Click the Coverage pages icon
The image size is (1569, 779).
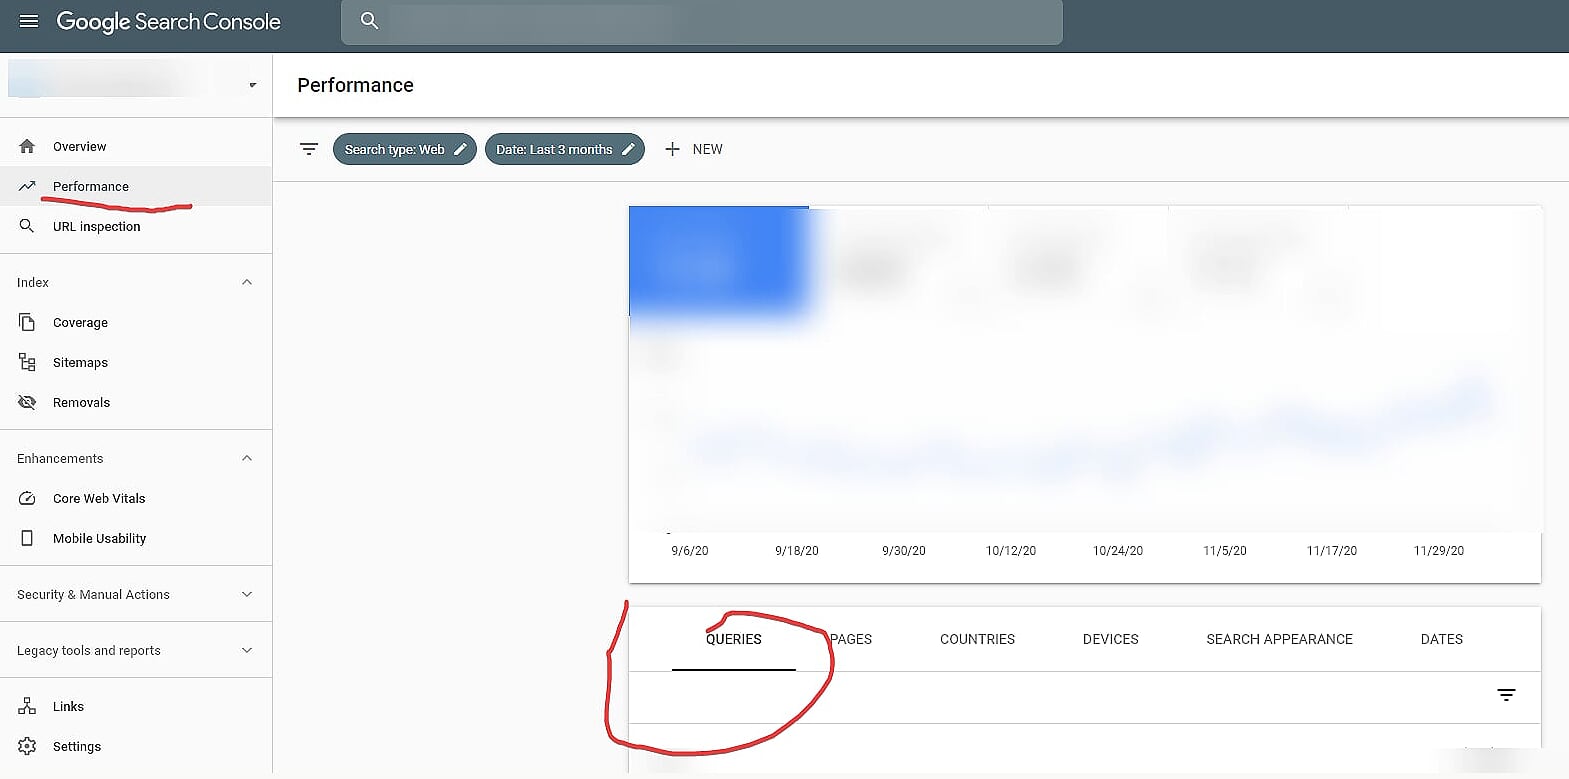27,322
